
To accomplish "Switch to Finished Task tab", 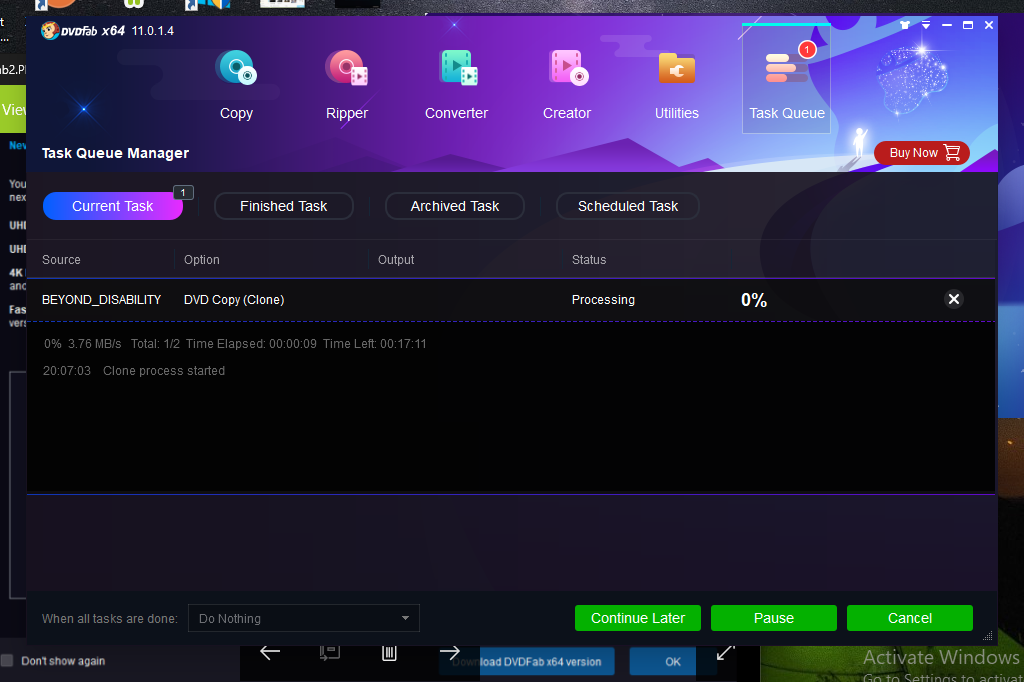I will [x=283, y=206].
